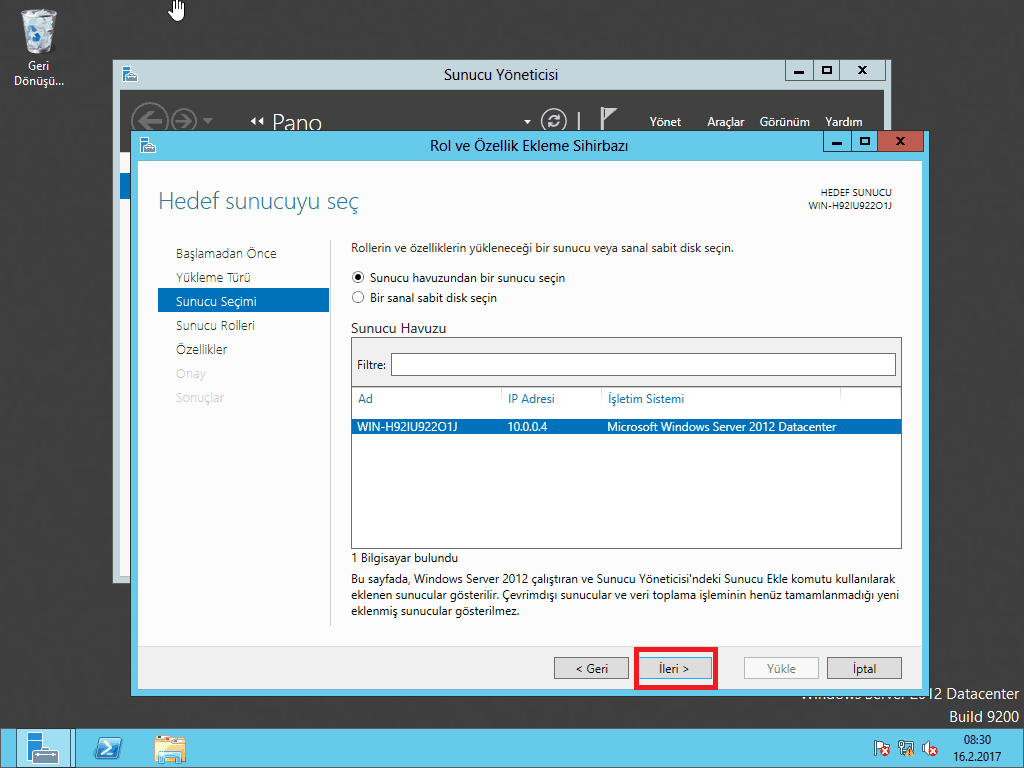This screenshot has width=1024, height=768.
Task: Select 'Sunucu havuzundan bir sunucu seçin' option
Action: (x=358, y=278)
